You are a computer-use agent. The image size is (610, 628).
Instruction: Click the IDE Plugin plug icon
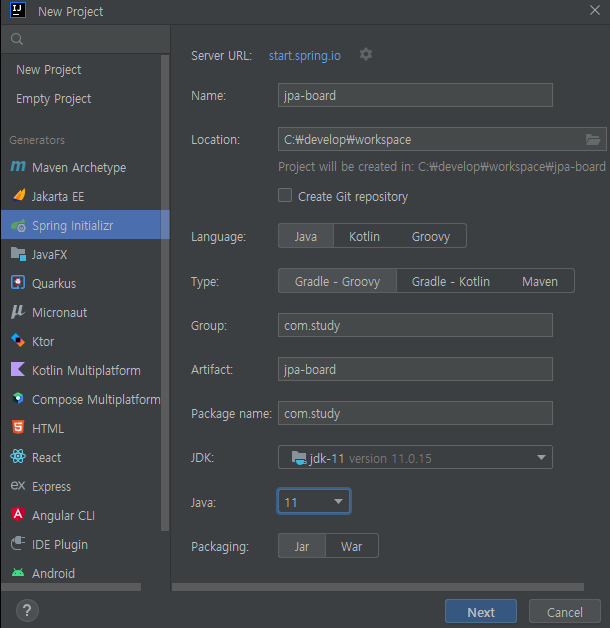[x=18, y=543]
